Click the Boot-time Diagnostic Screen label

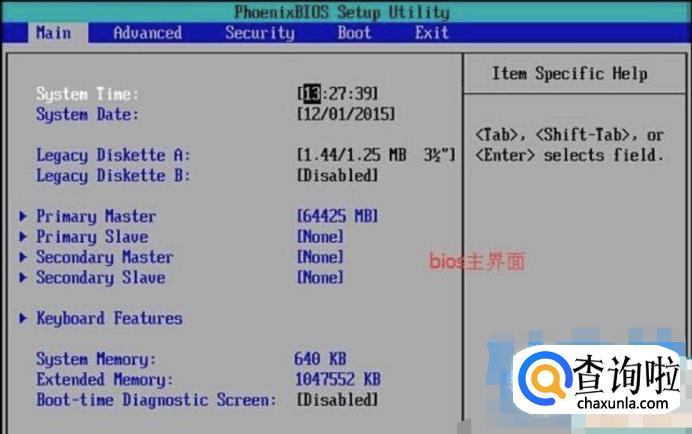coord(156,400)
